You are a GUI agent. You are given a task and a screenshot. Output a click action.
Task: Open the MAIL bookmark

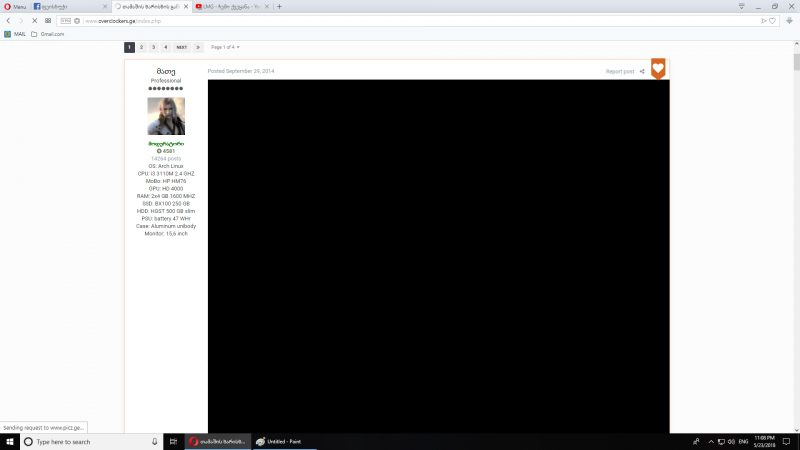(15, 34)
